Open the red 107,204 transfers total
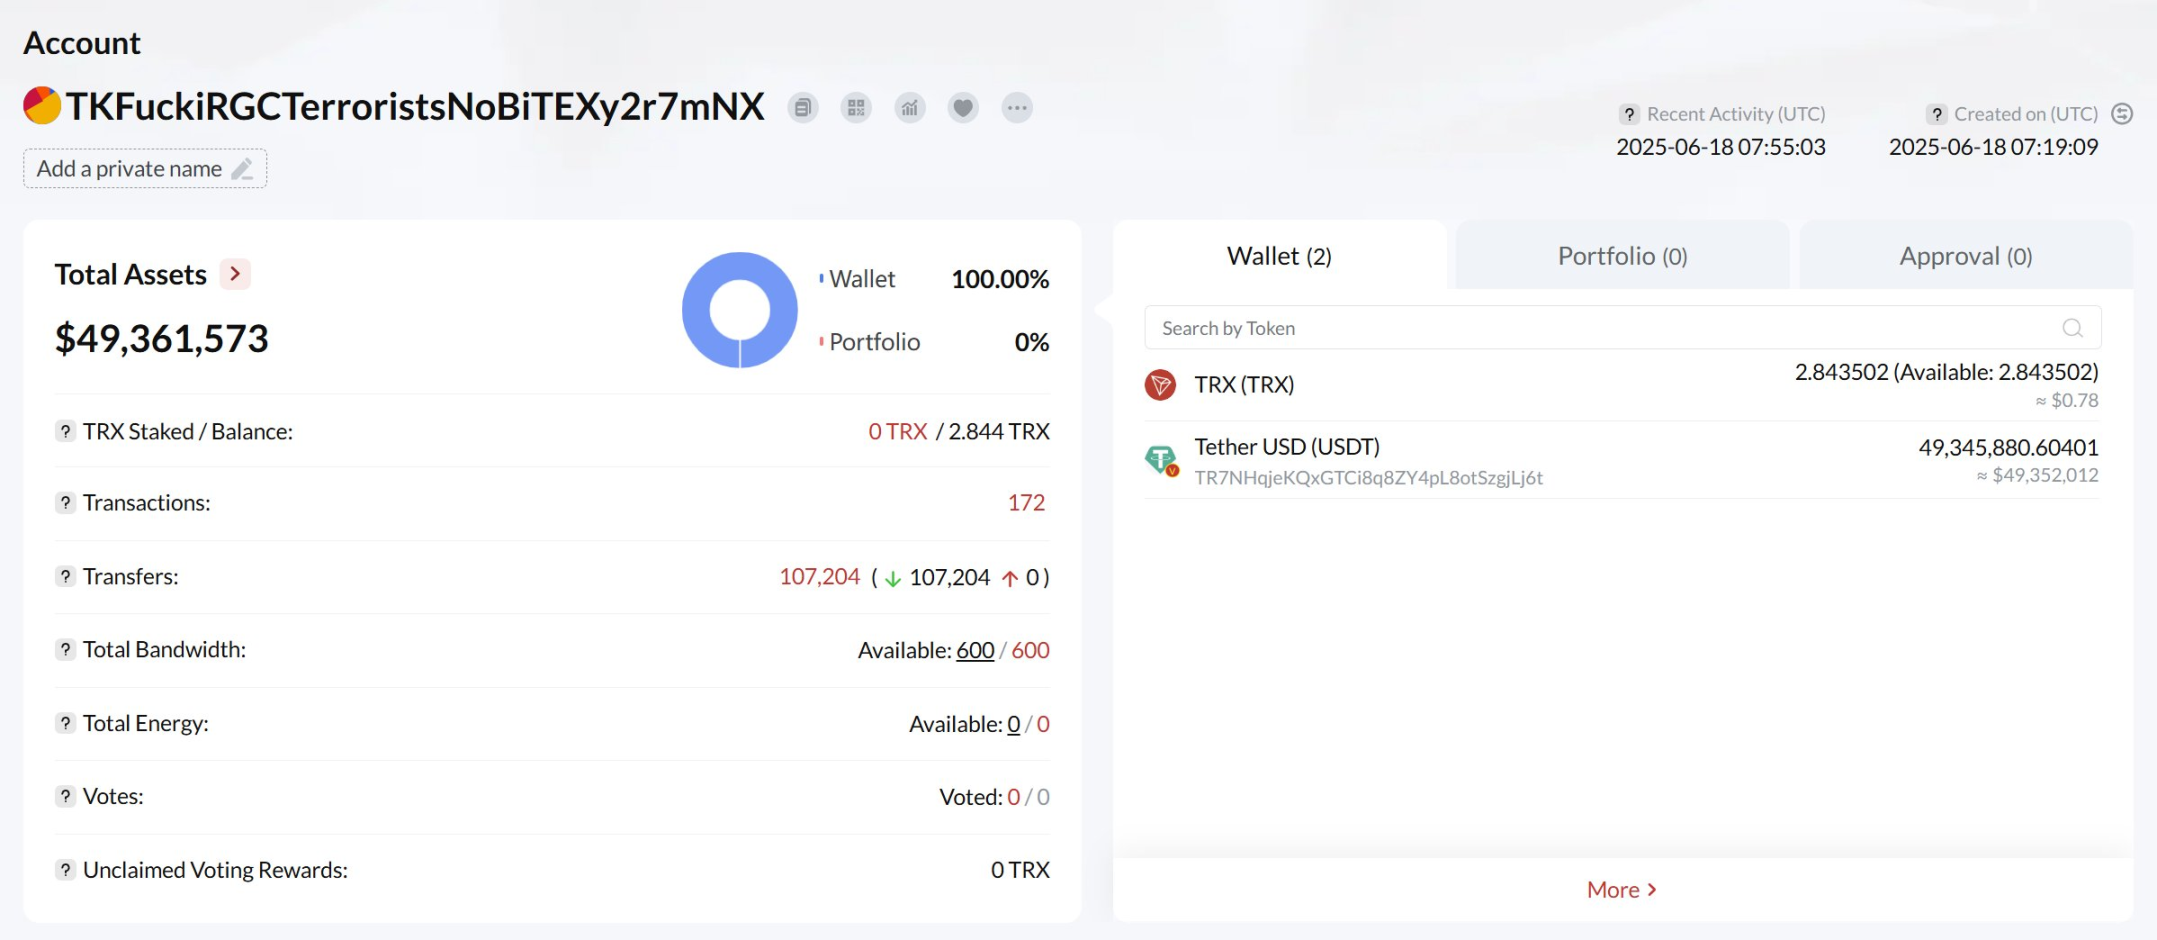Screen dimensions: 2157x940 [819, 576]
